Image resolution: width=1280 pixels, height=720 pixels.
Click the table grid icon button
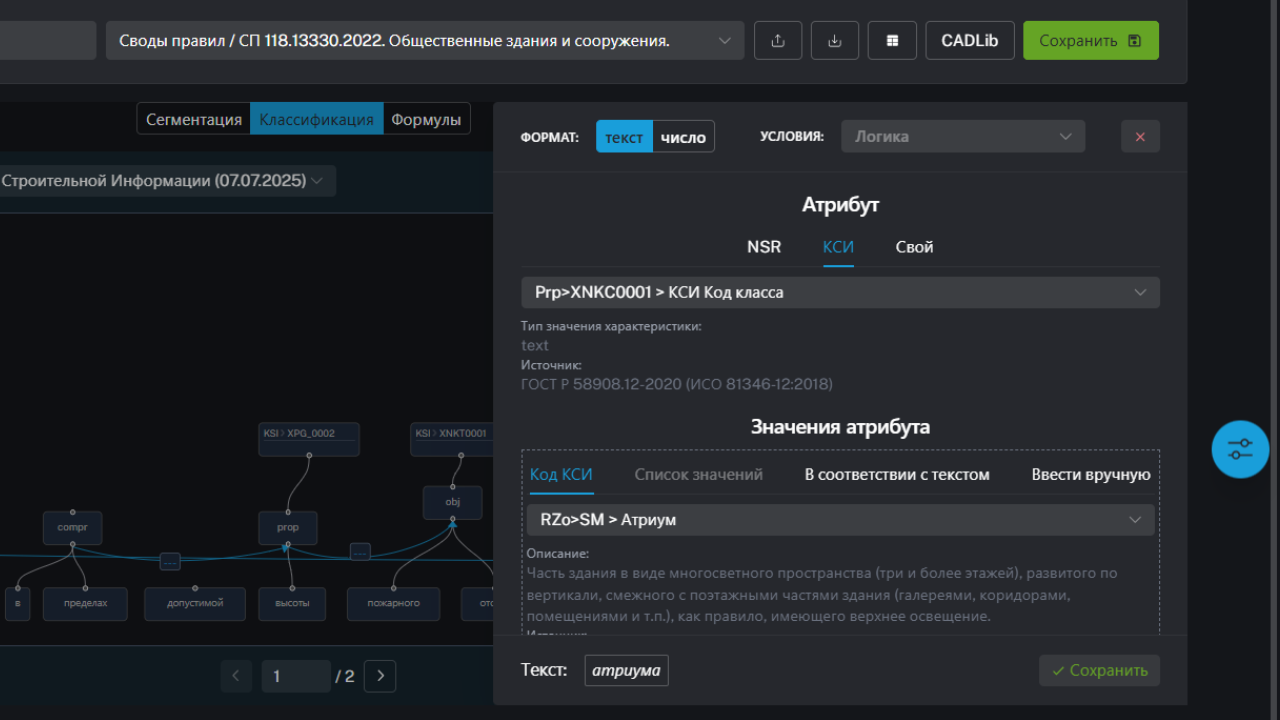click(892, 41)
